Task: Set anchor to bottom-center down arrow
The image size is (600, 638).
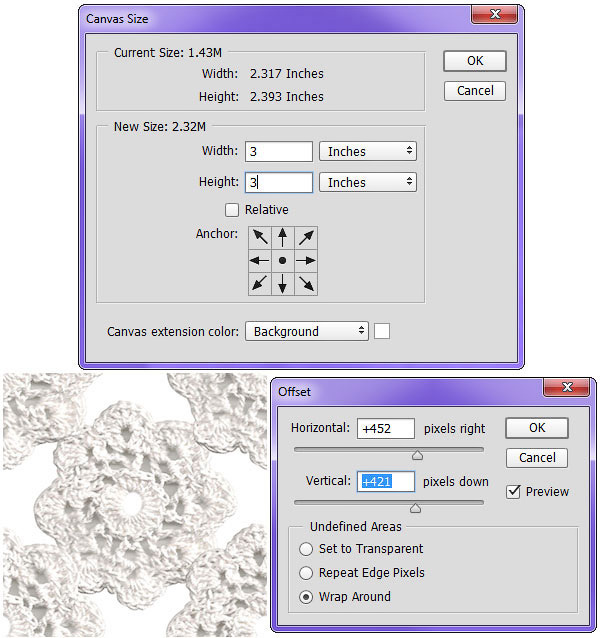Action: pyautogui.click(x=282, y=284)
